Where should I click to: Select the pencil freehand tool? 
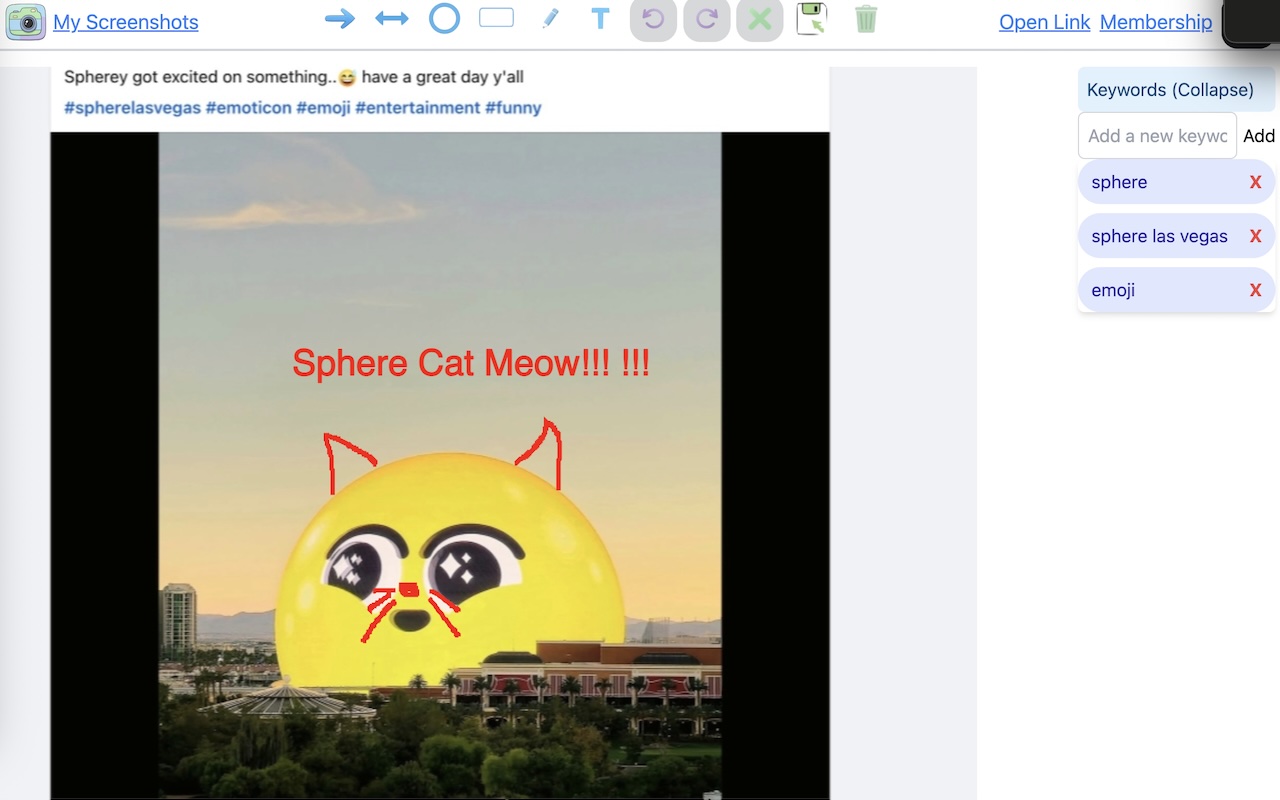[551, 18]
